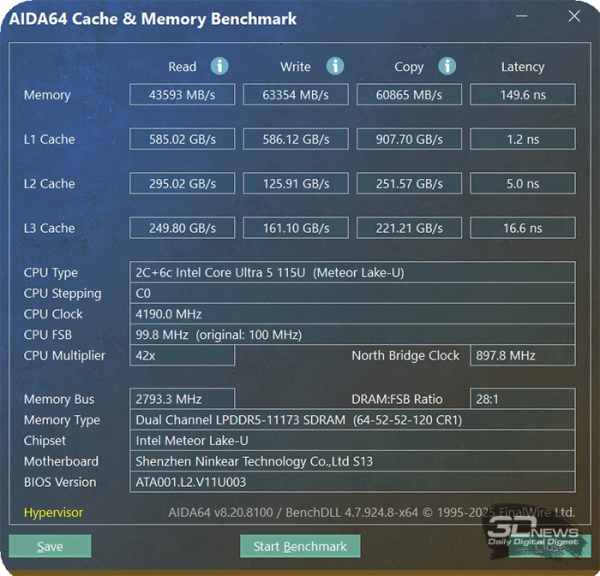This screenshot has height=576, width=600.
Task: Select the Memory Latency cell 149.6 ns
Action: pyautogui.click(x=522, y=95)
